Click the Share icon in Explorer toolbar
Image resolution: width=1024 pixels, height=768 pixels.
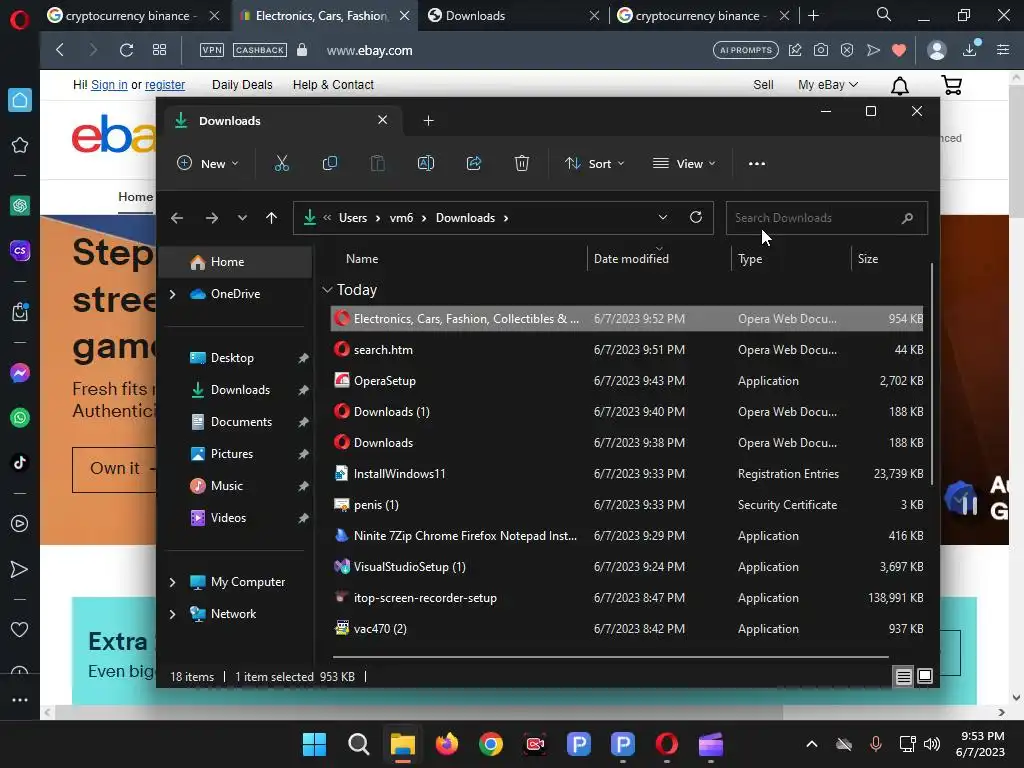(x=474, y=163)
